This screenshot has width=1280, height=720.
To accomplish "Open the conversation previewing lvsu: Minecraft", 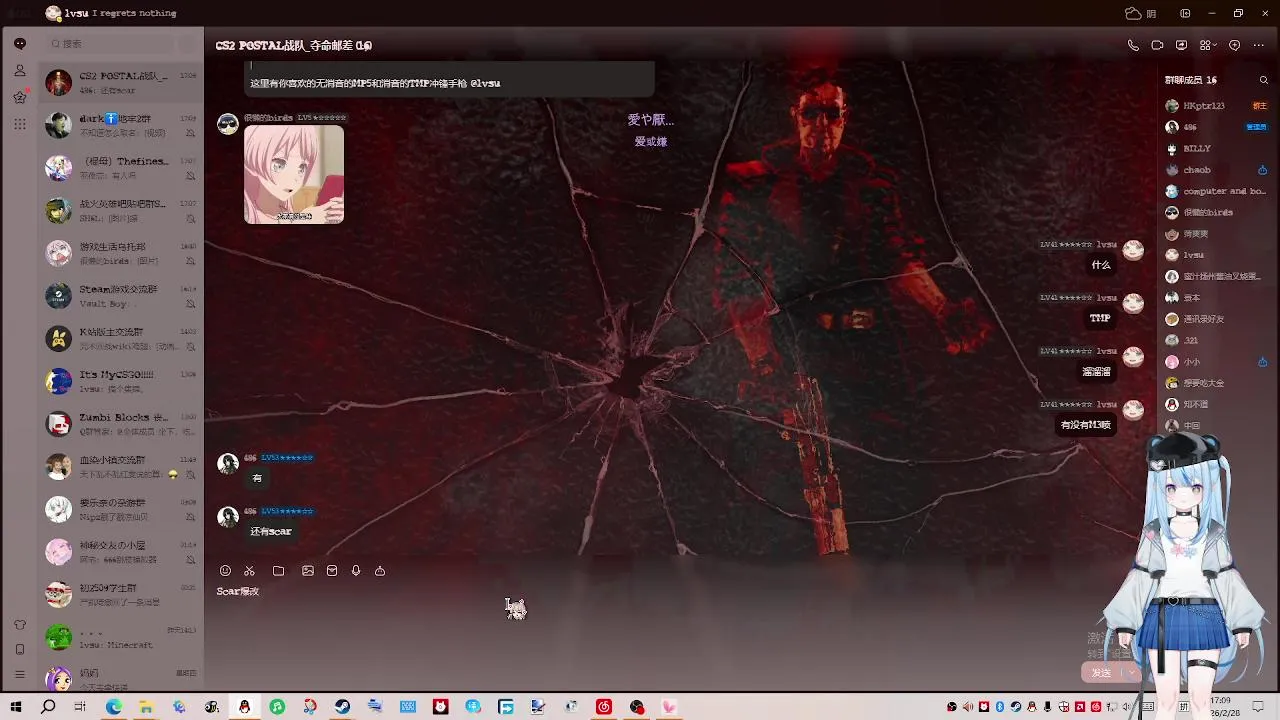I will [121, 637].
